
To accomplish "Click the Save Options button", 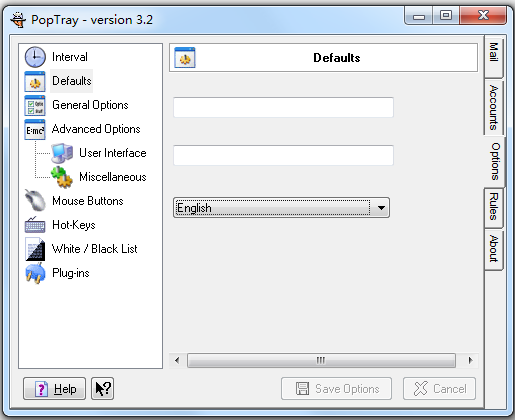I will tap(336, 389).
